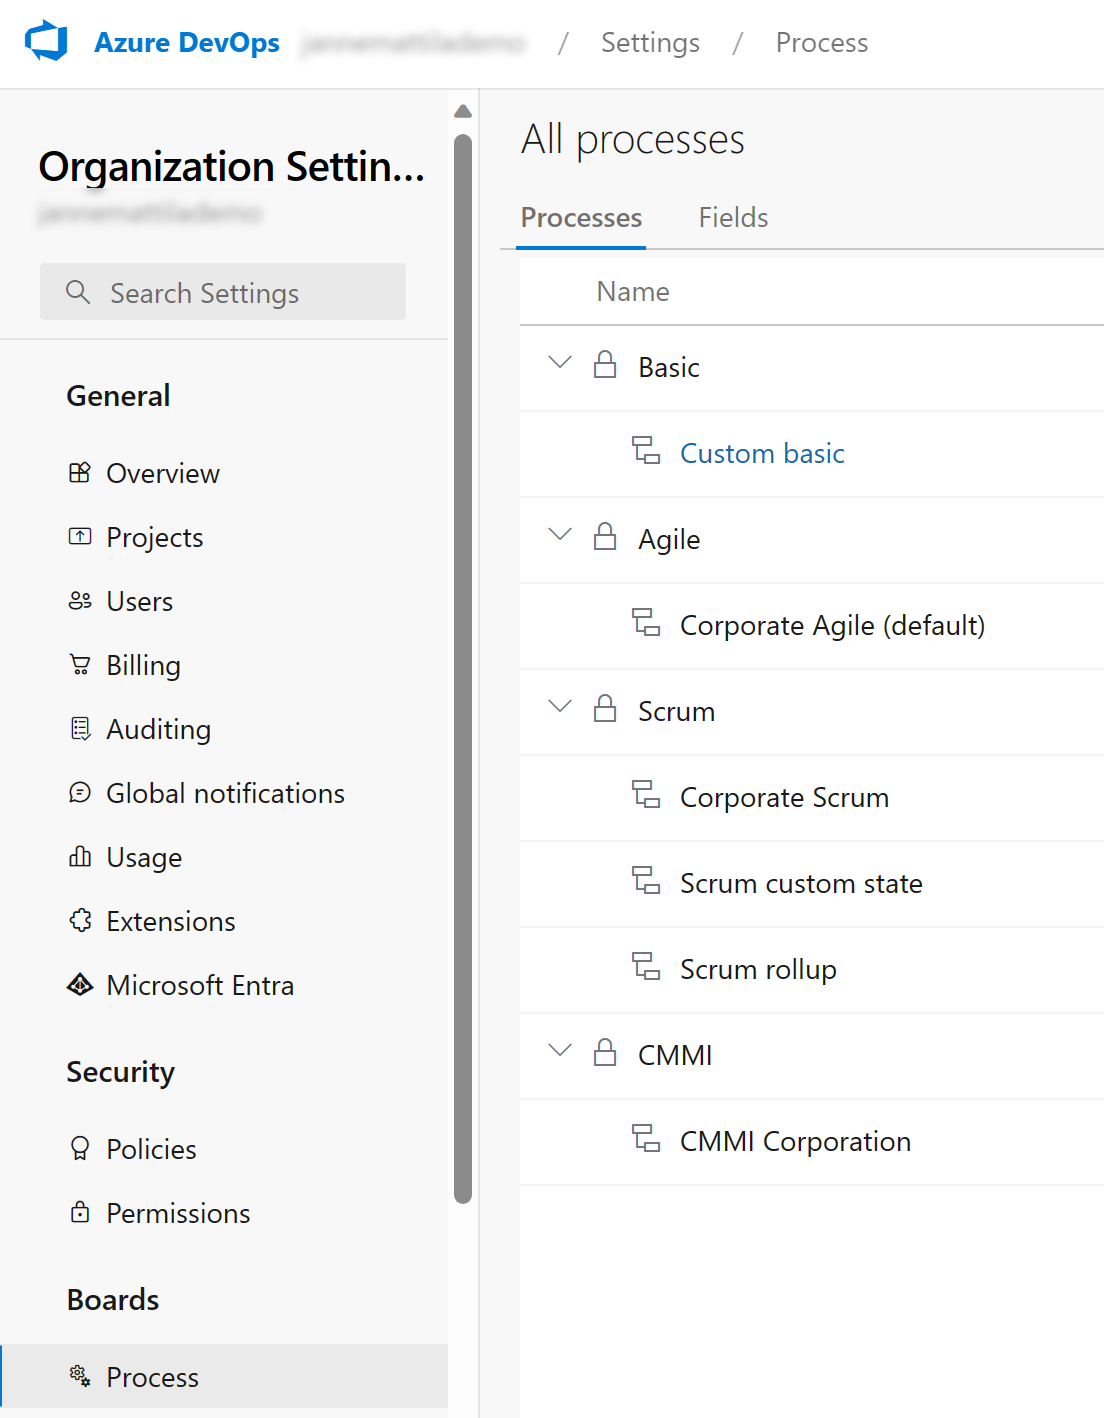The height and width of the screenshot is (1418, 1104).
Task: Go to Global notifications settings
Action: [x=224, y=793]
